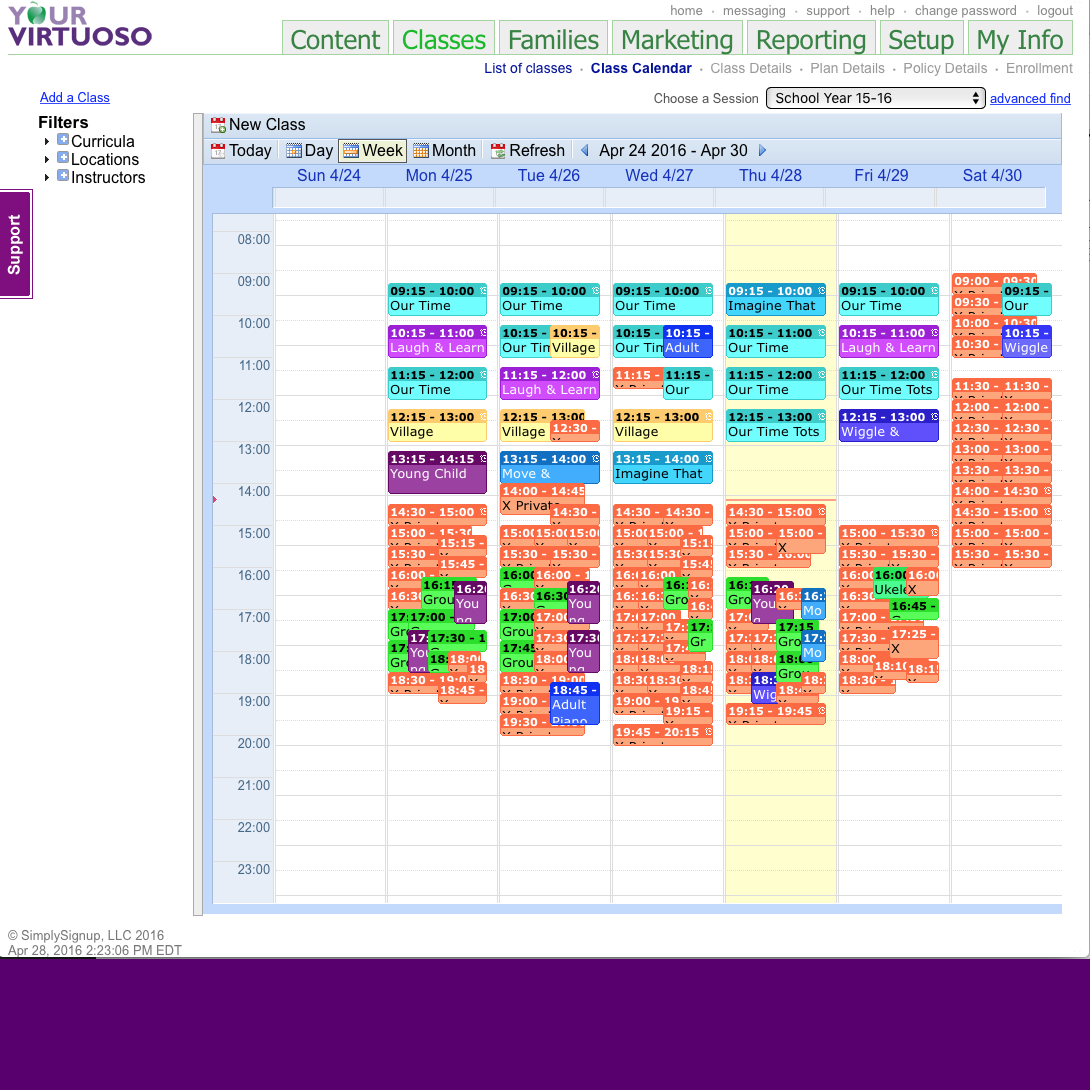Click the help link
The height and width of the screenshot is (1090, 1090).
(x=882, y=10)
